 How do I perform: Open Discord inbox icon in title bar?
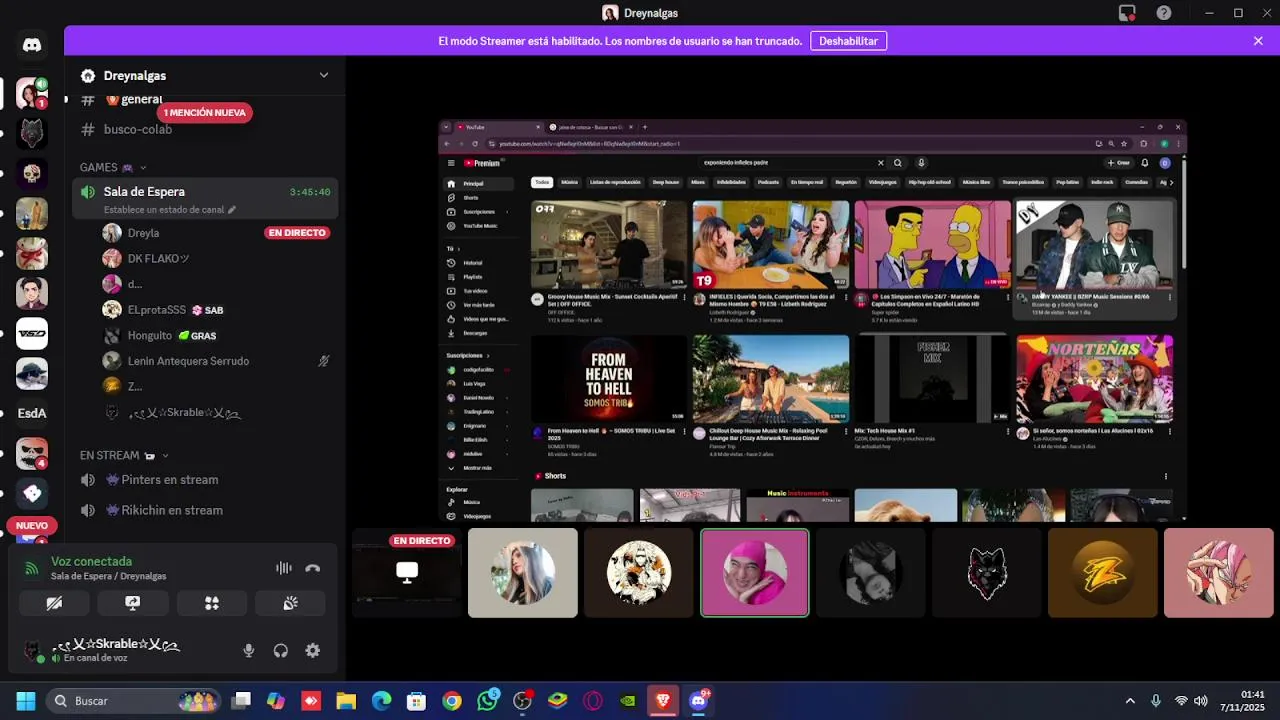(1127, 13)
